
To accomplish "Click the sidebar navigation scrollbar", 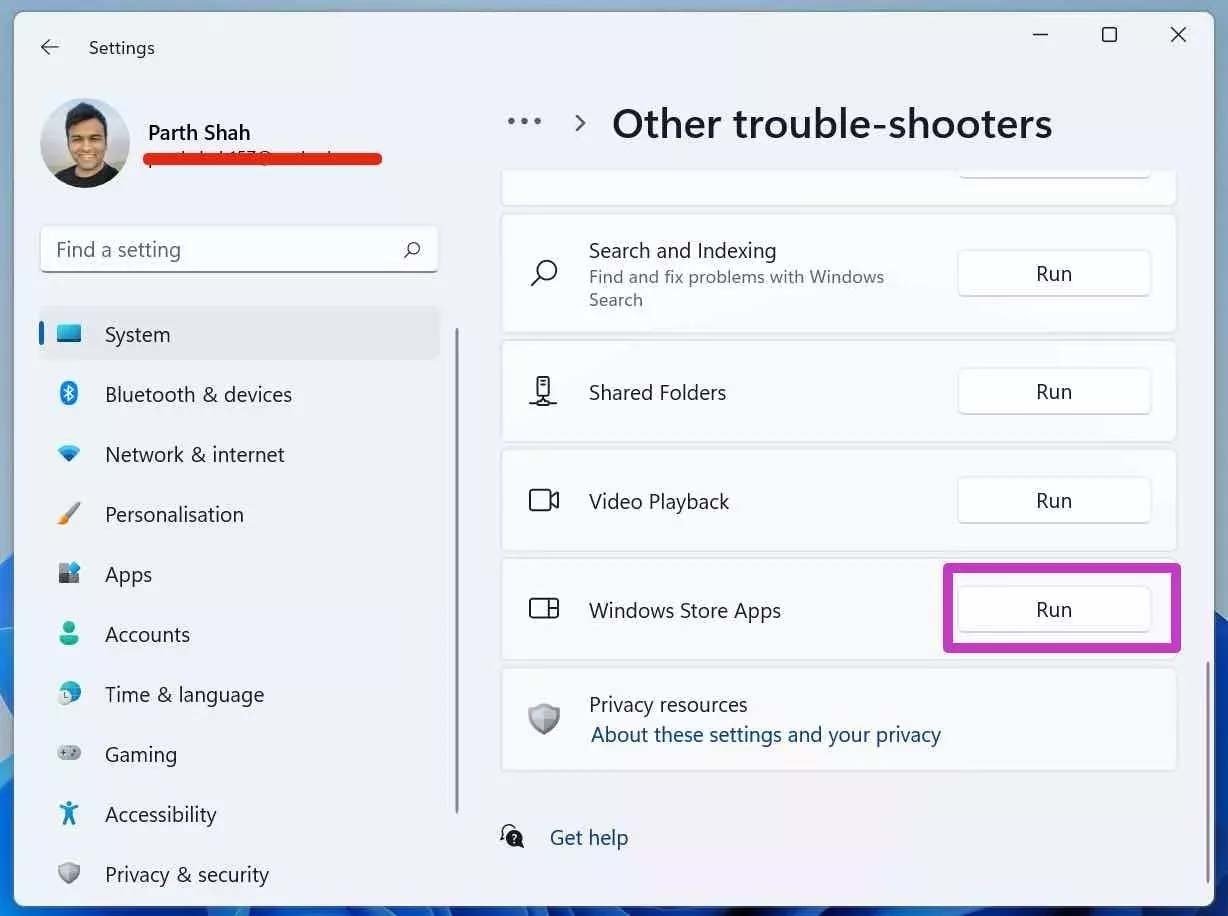I will pyautogui.click(x=457, y=570).
